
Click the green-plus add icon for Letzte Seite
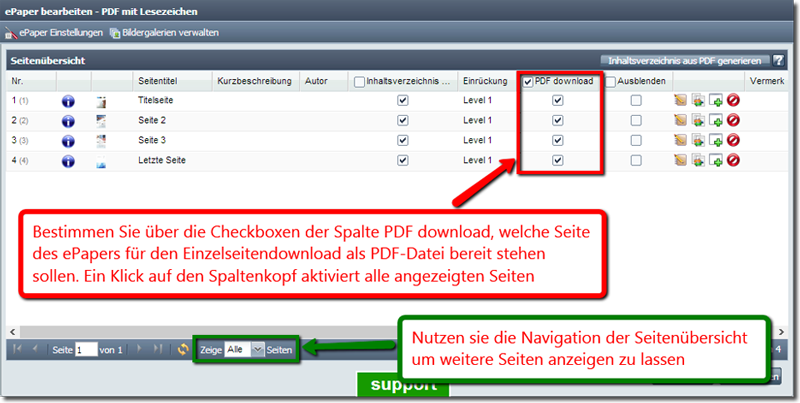tap(716, 160)
